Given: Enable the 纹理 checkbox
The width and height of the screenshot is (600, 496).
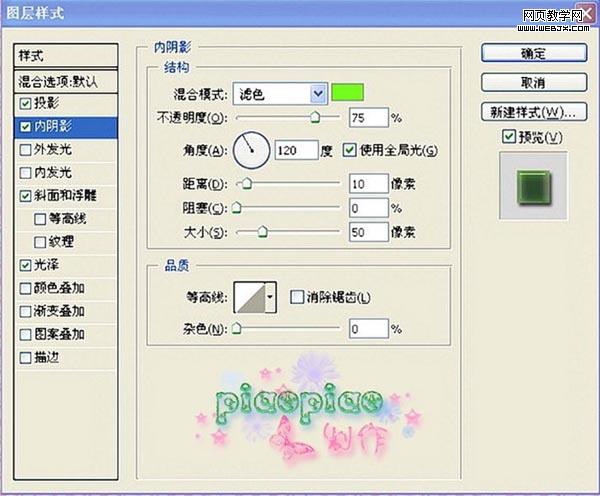Looking at the screenshot, I should click(x=40, y=242).
